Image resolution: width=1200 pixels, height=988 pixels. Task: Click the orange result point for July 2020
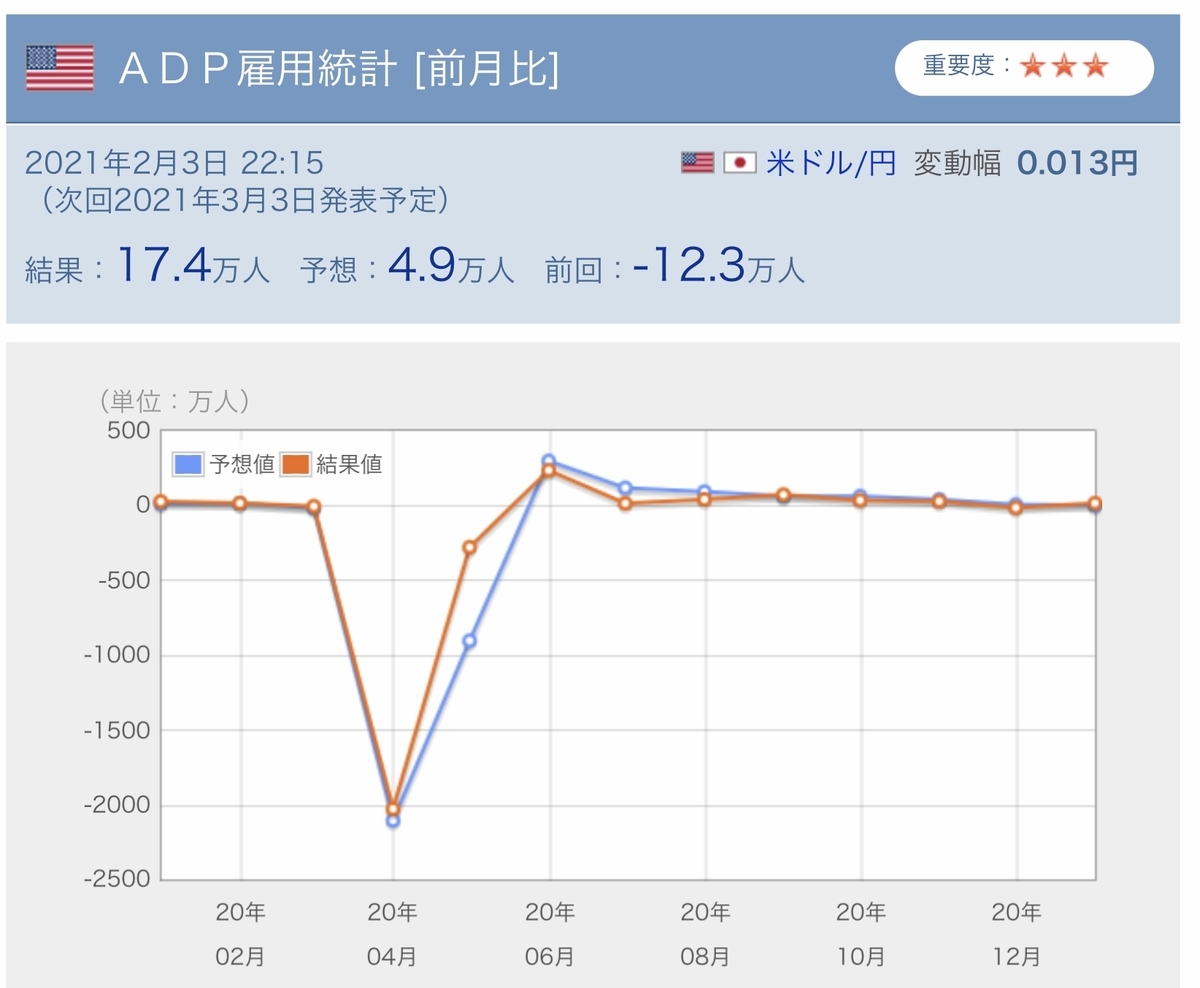(625, 503)
